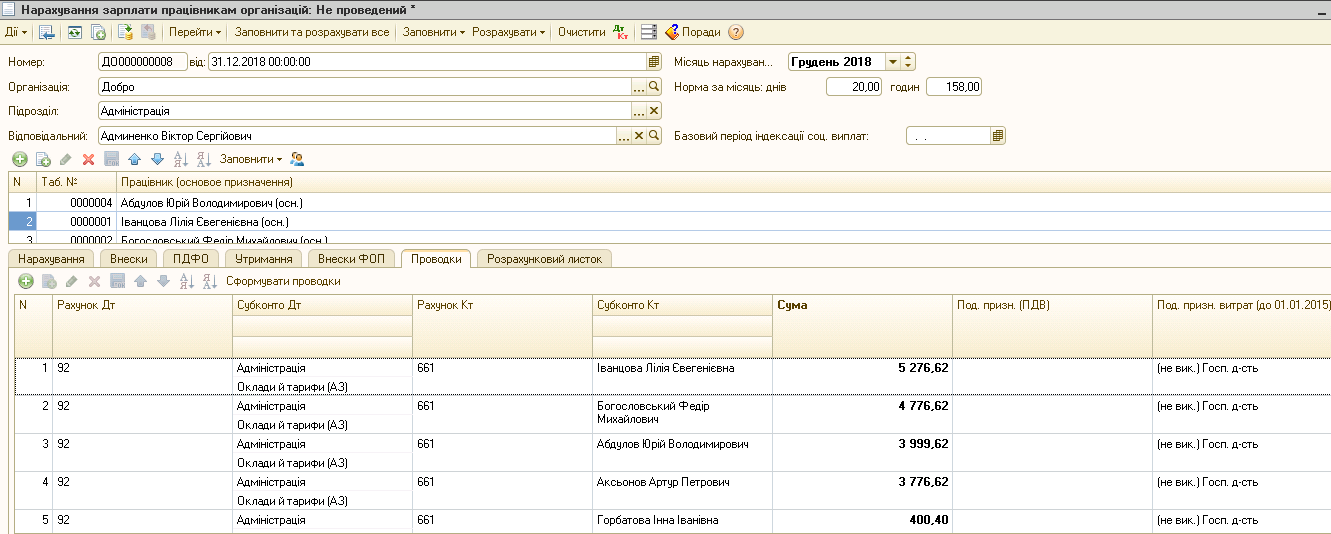Sort employee list ascending
The width and height of the screenshot is (1331, 534).
coord(180,159)
